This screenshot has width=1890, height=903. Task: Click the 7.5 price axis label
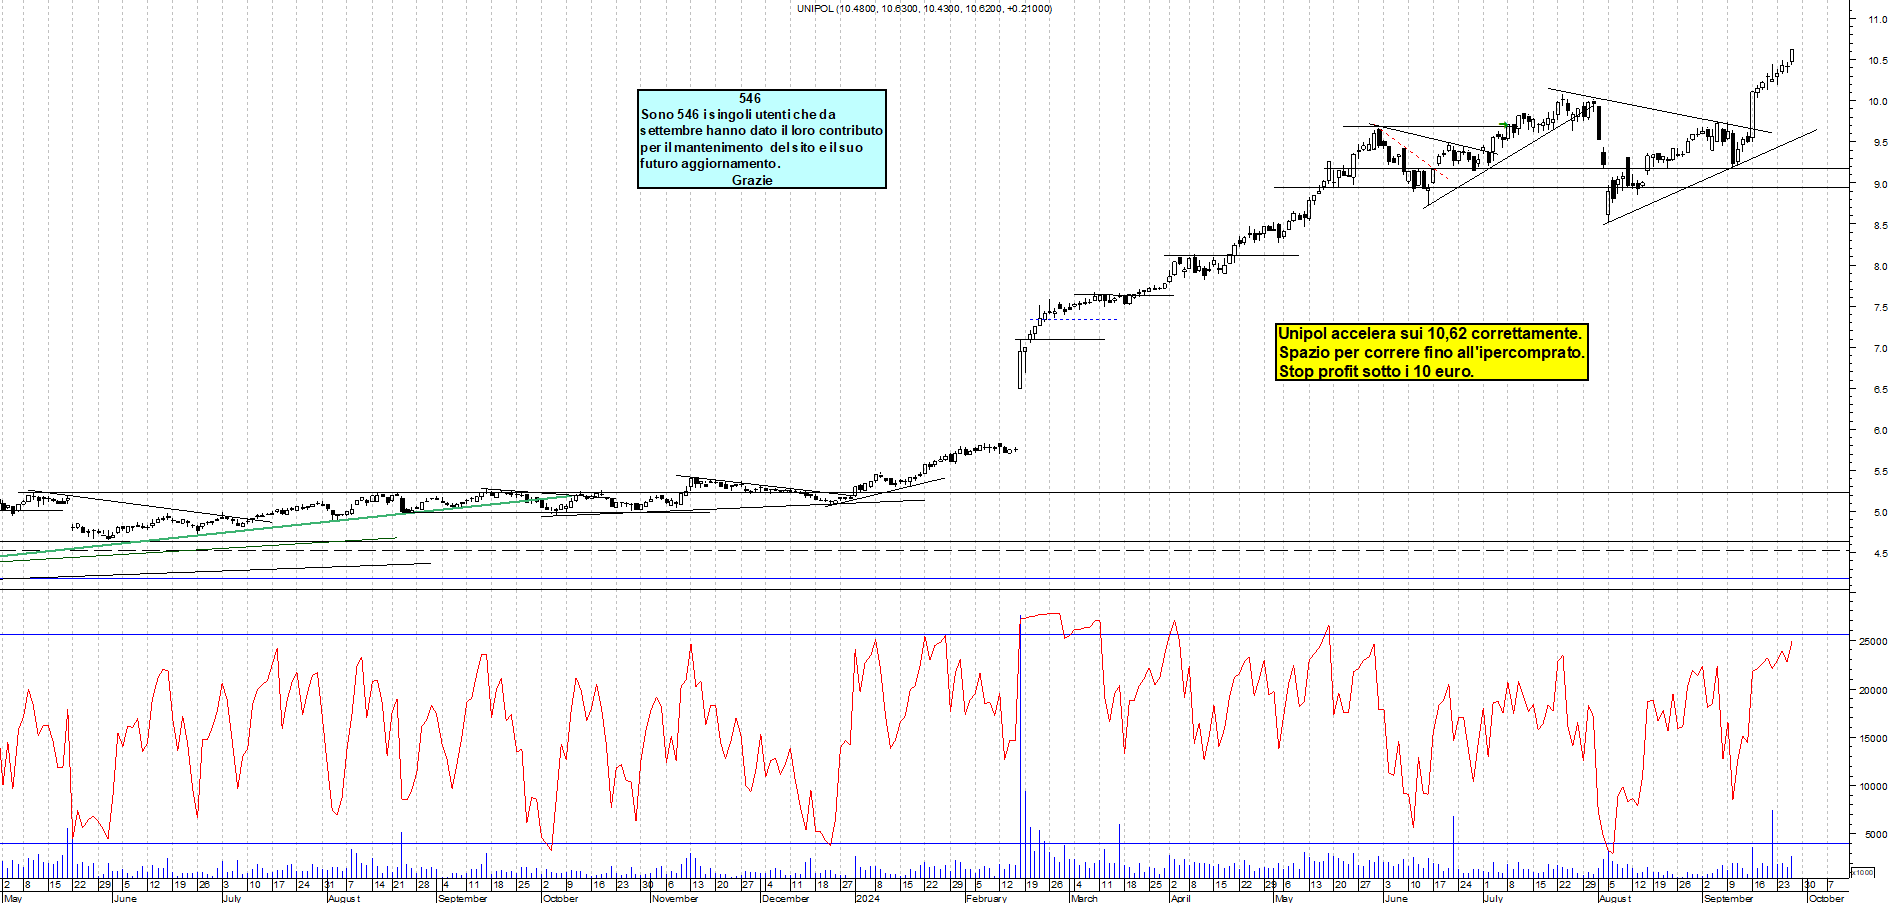tap(1879, 308)
